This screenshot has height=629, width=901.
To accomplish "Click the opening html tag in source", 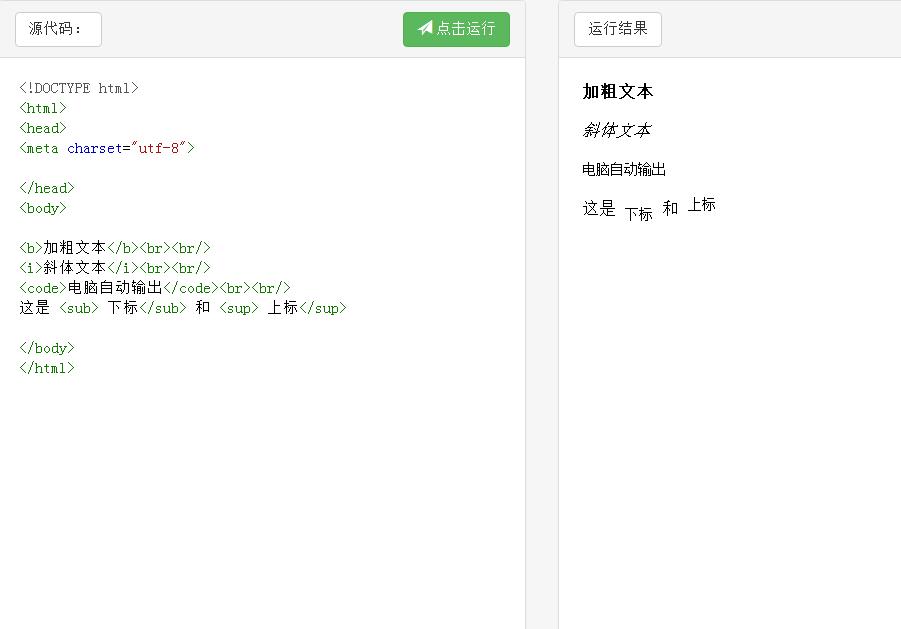I will pos(42,108).
